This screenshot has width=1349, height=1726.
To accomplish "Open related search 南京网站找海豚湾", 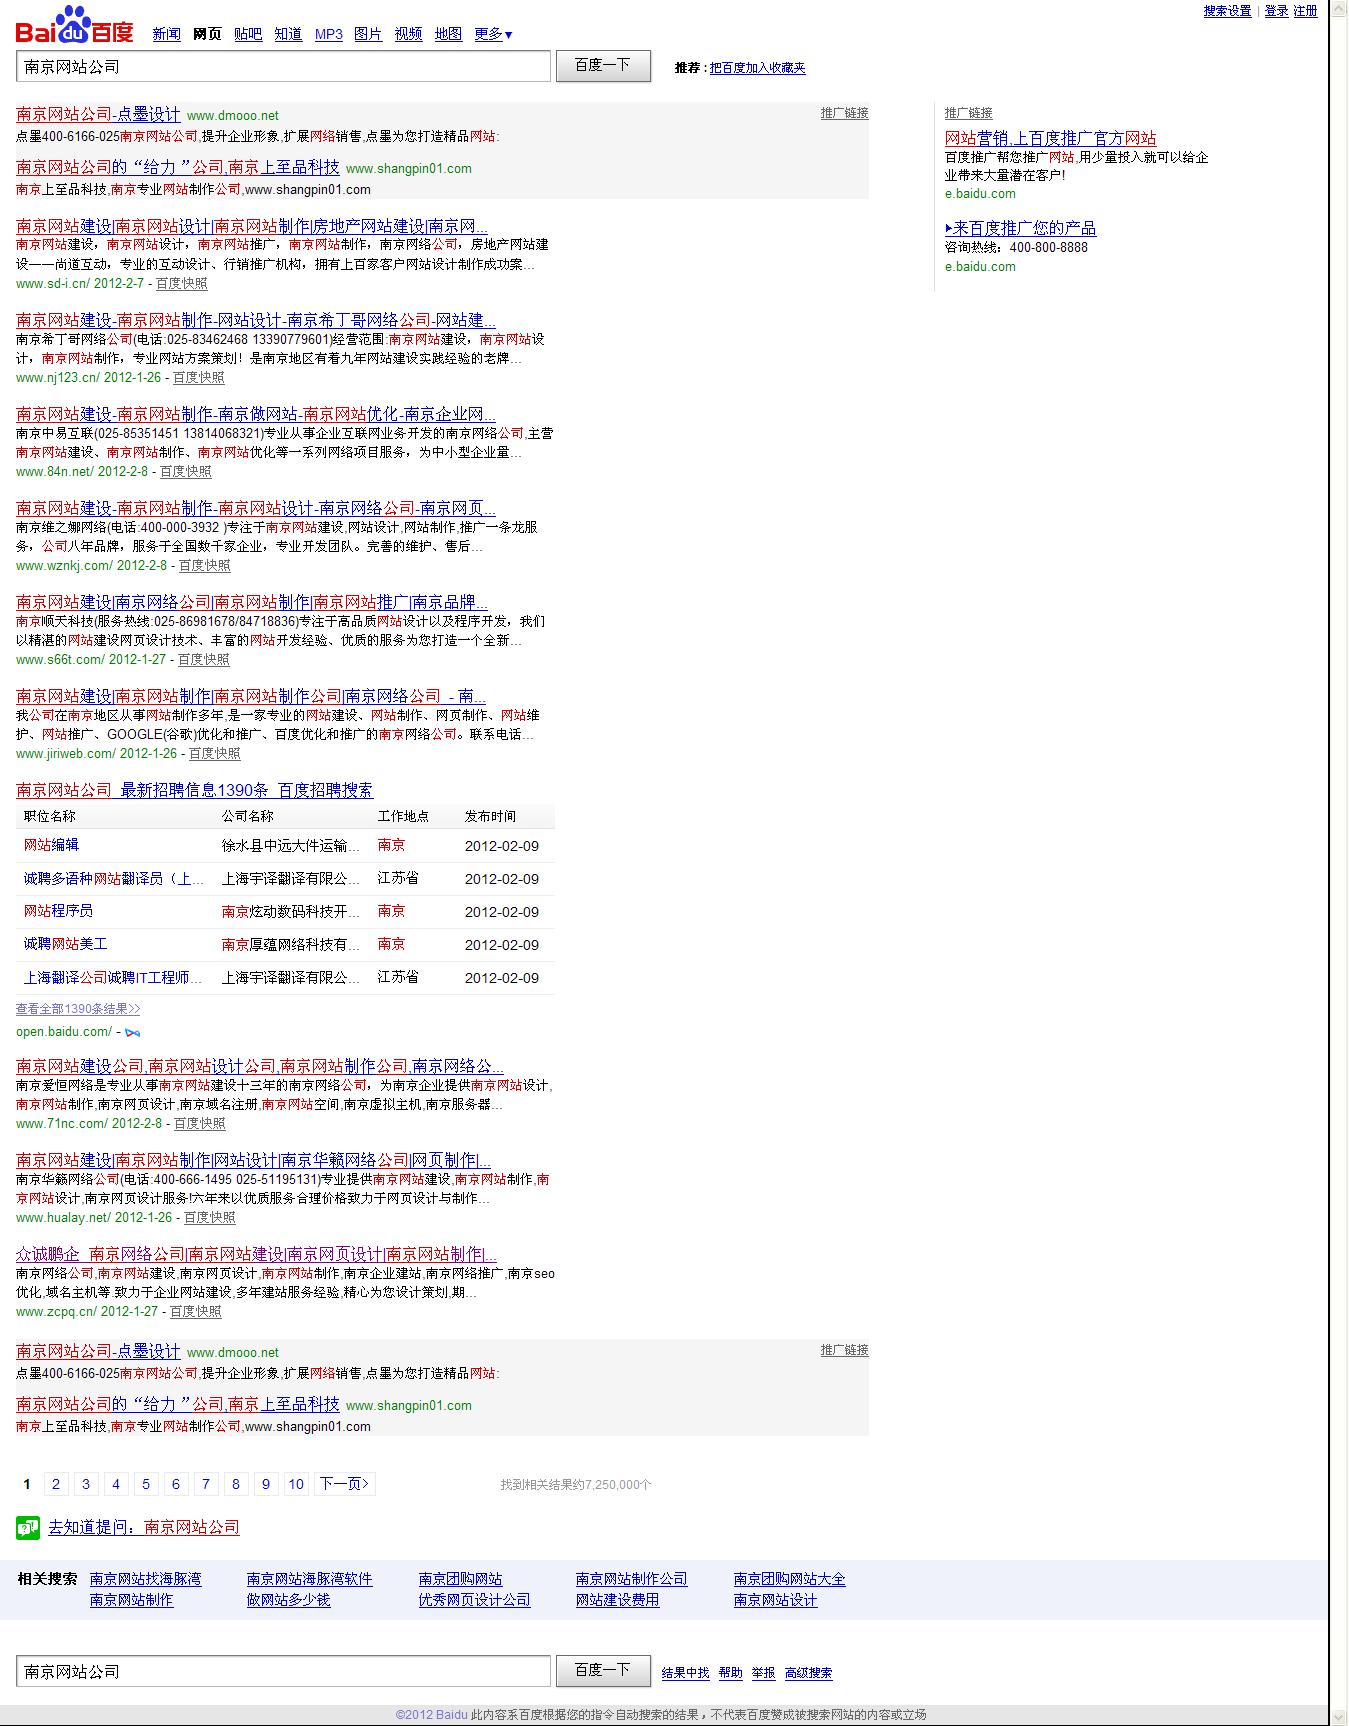I will click(x=145, y=1579).
